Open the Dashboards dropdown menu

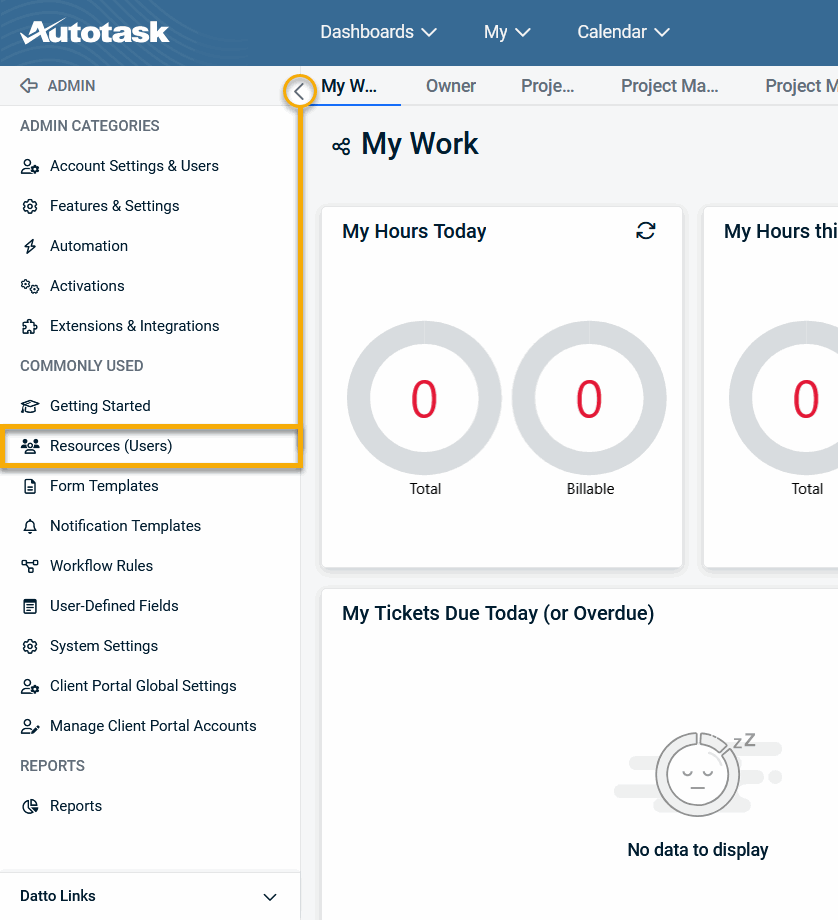click(x=379, y=32)
